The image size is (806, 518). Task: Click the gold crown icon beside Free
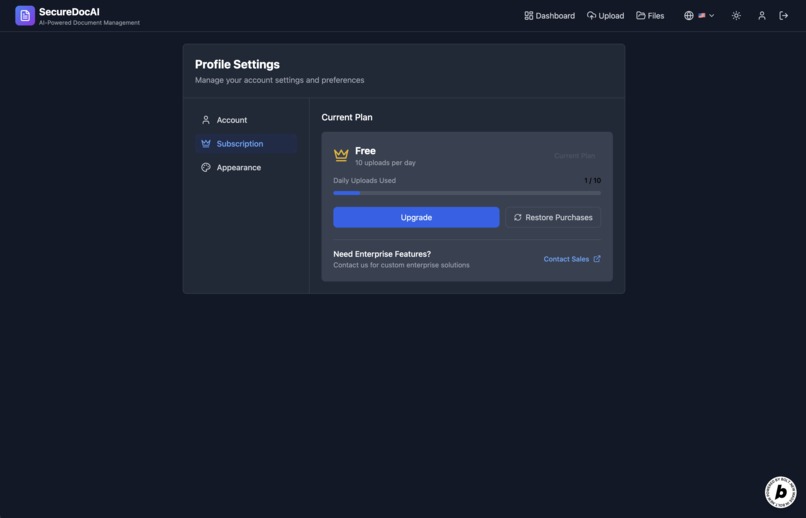tap(341, 155)
